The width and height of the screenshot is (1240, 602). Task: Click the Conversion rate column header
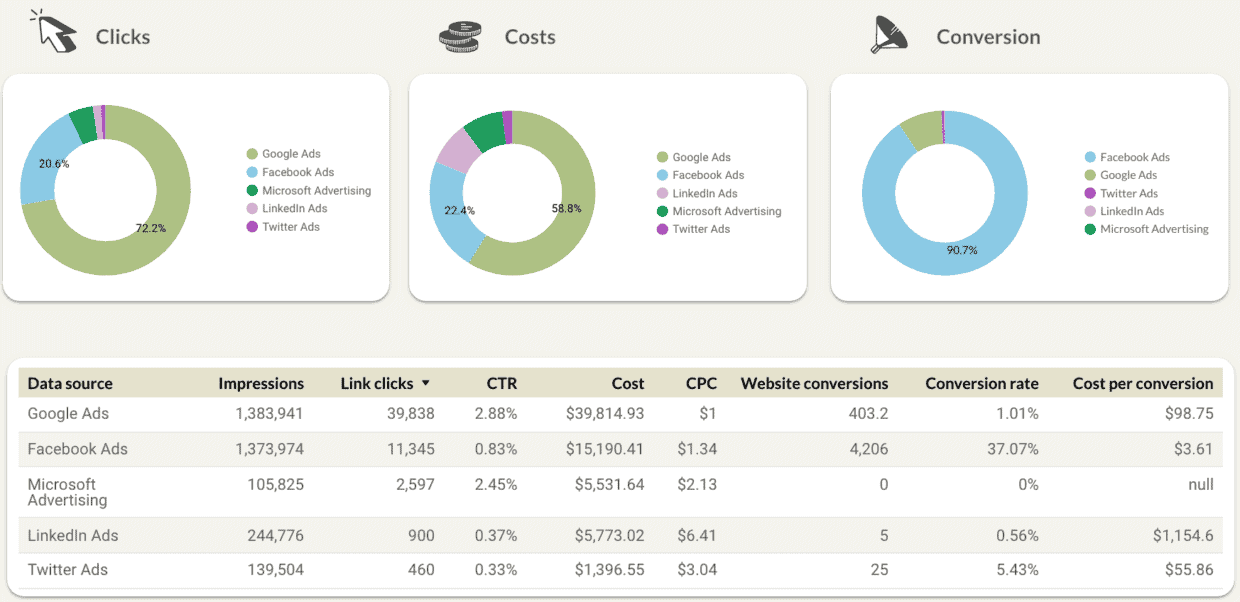[981, 383]
